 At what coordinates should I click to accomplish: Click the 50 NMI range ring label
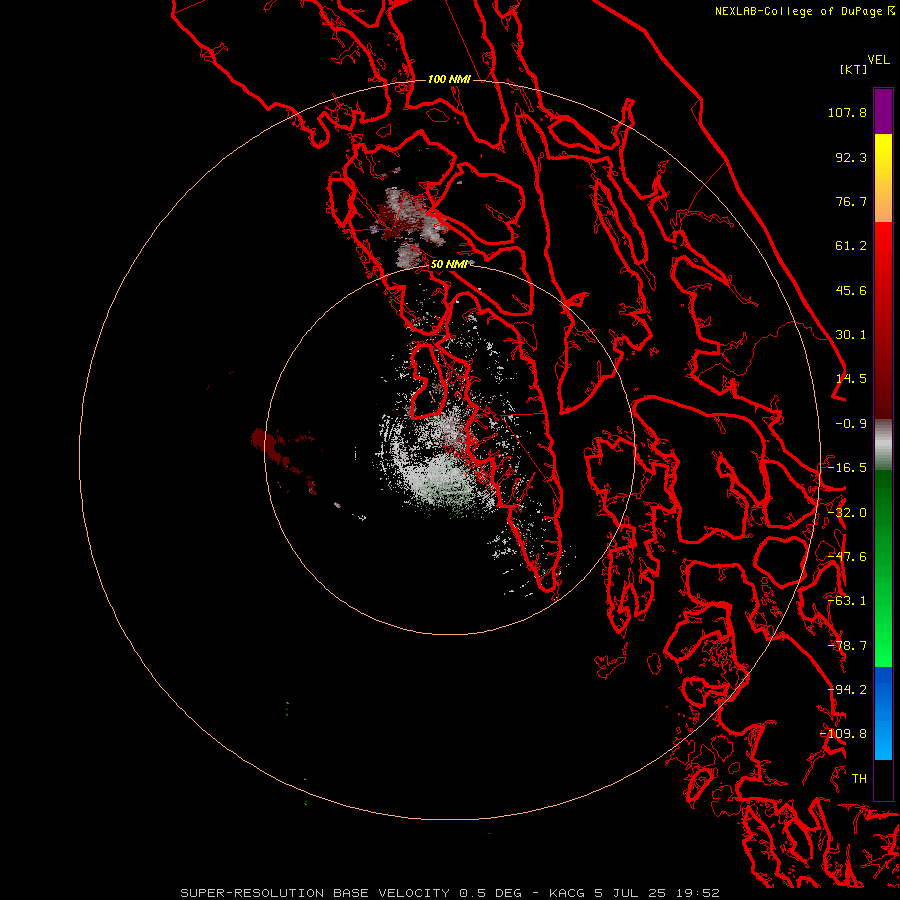(x=449, y=264)
